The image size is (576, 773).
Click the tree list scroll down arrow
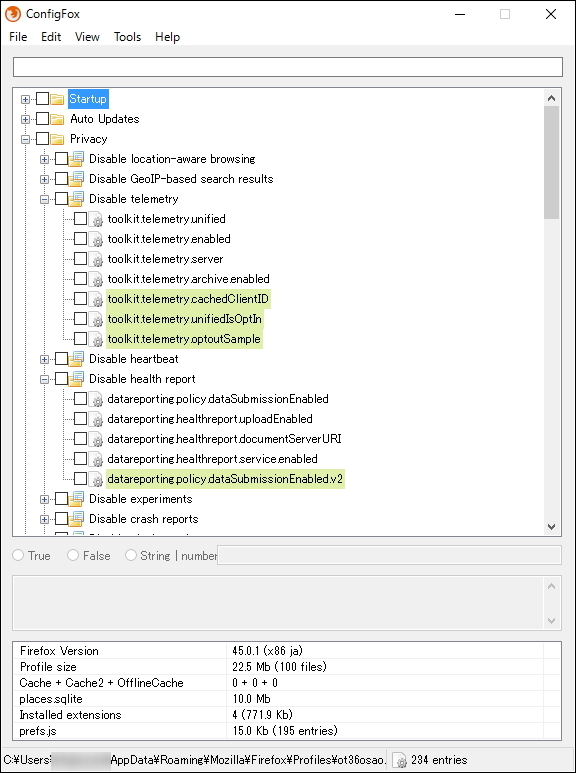tap(551, 527)
